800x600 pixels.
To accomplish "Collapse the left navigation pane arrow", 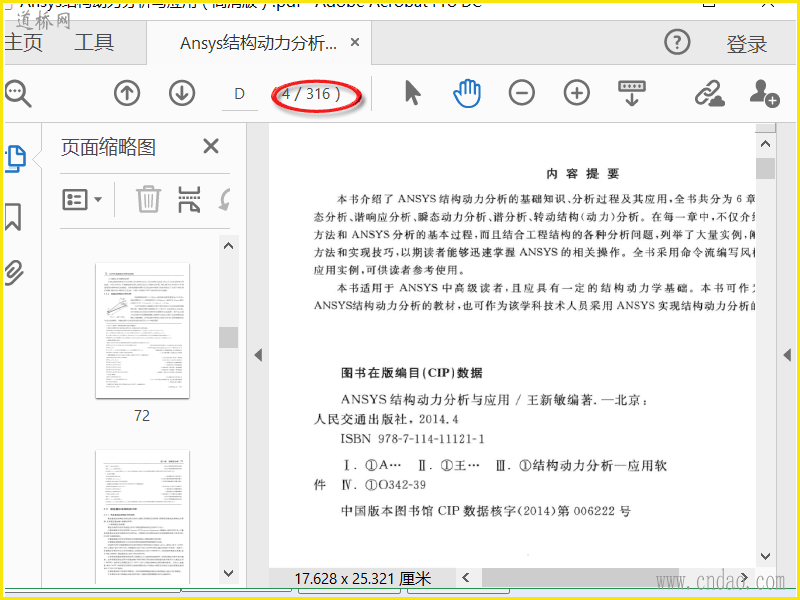I will pyautogui.click(x=258, y=355).
